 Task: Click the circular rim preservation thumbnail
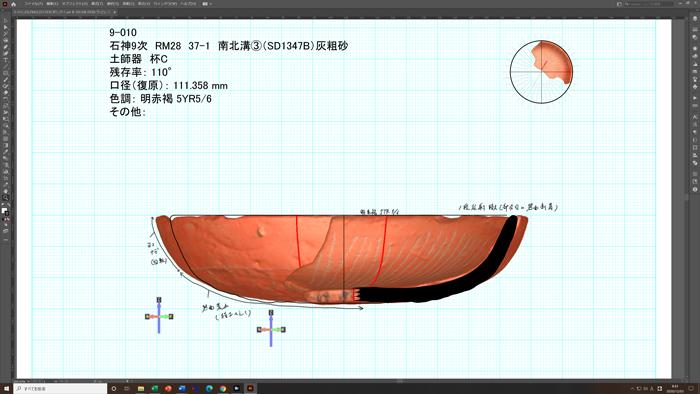pos(541,72)
